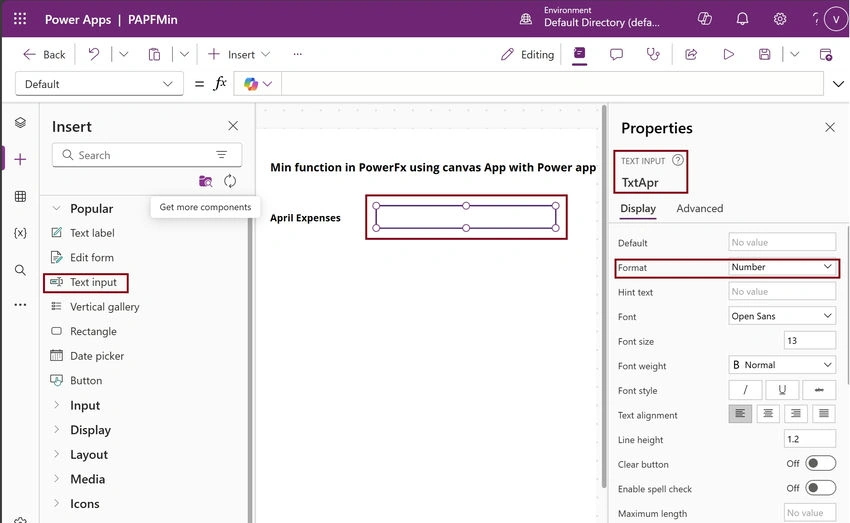The width and height of the screenshot is (850, 523).
Task: Switch to the Advanced tab
Action: (x=699, y=209)
